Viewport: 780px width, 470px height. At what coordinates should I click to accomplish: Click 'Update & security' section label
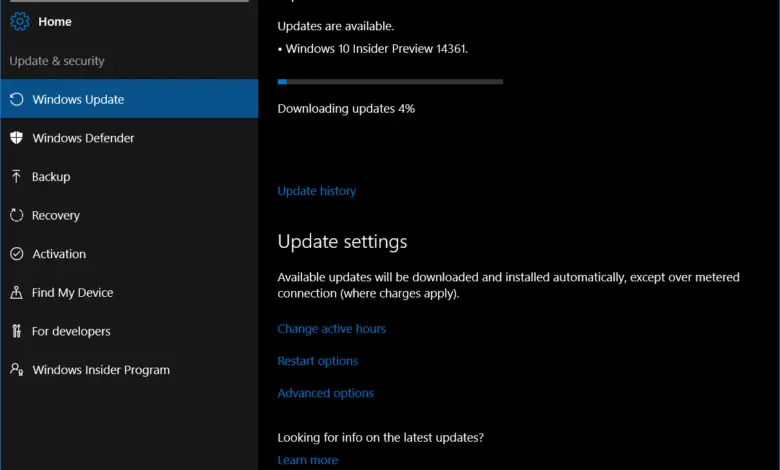tap(57, 61)
